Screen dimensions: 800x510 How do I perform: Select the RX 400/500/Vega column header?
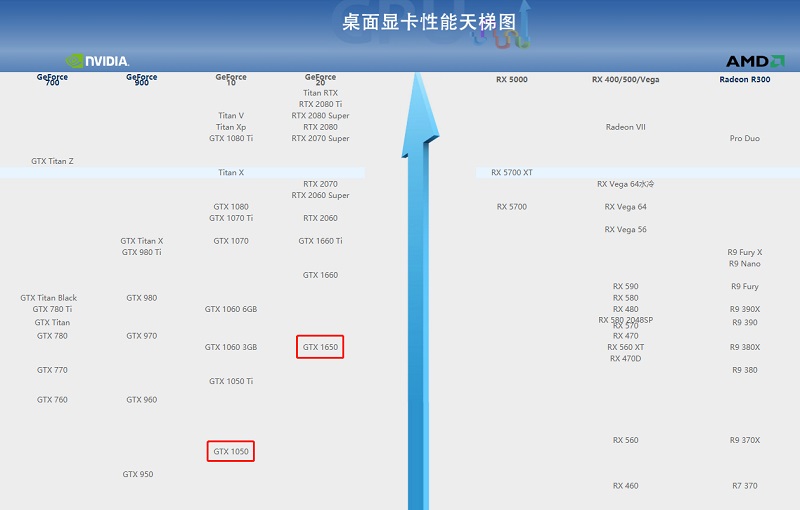click(x=626, y=80)
